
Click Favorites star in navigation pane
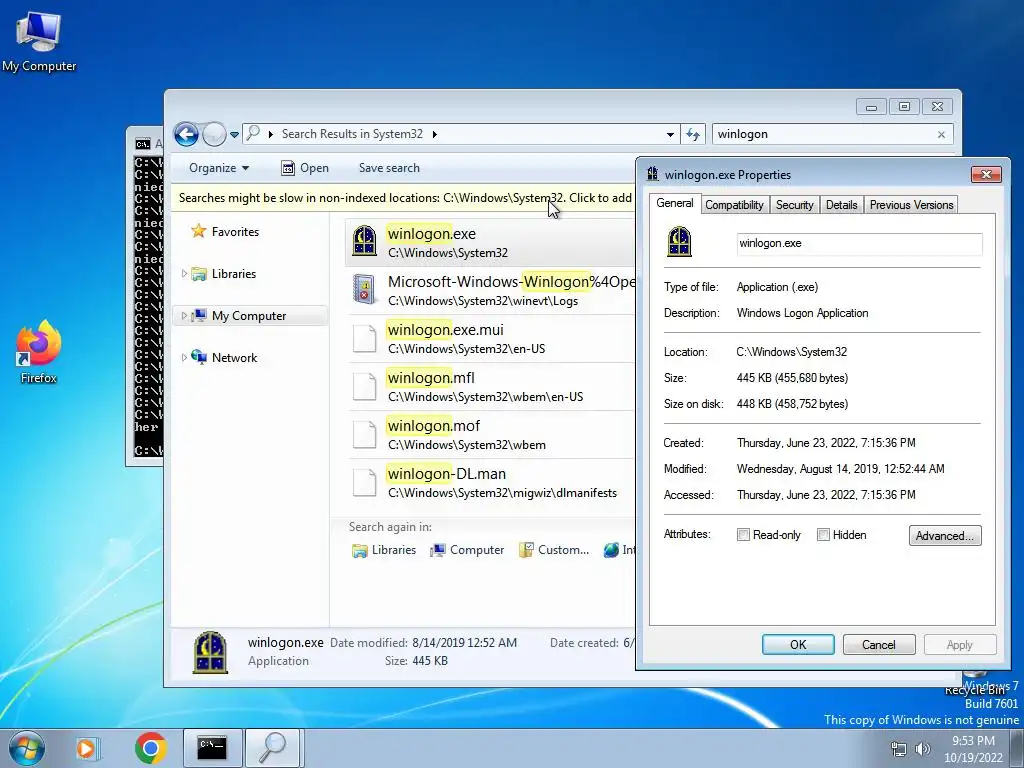click(x=199, y=231)
